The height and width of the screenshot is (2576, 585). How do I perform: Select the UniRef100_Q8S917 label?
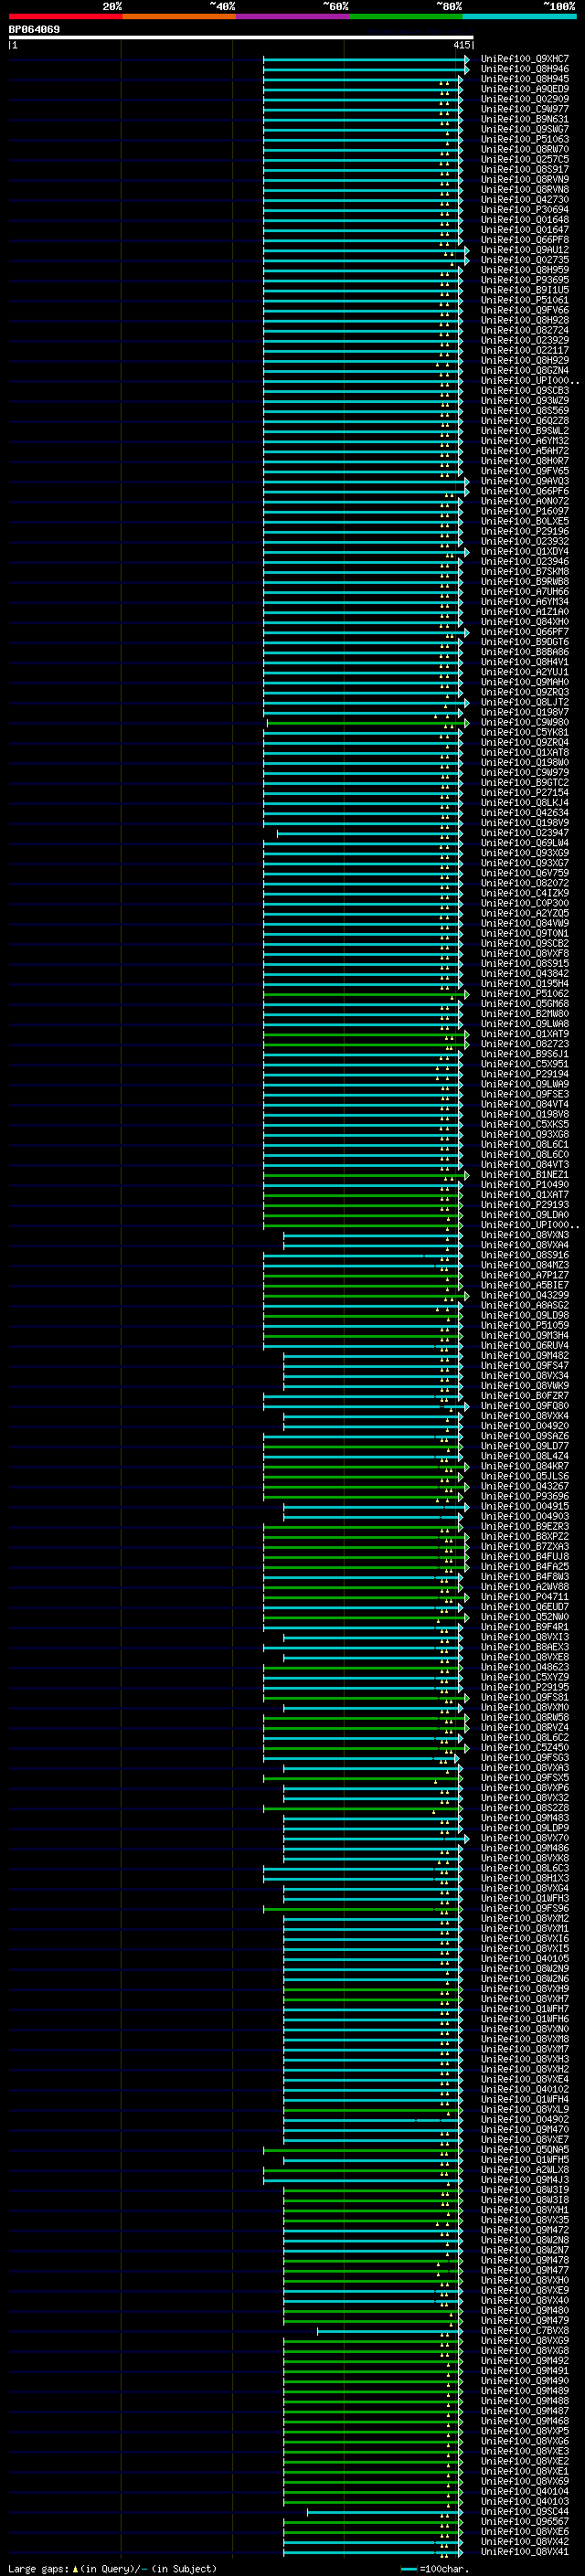pyautogui.click(x=525, y=169)
